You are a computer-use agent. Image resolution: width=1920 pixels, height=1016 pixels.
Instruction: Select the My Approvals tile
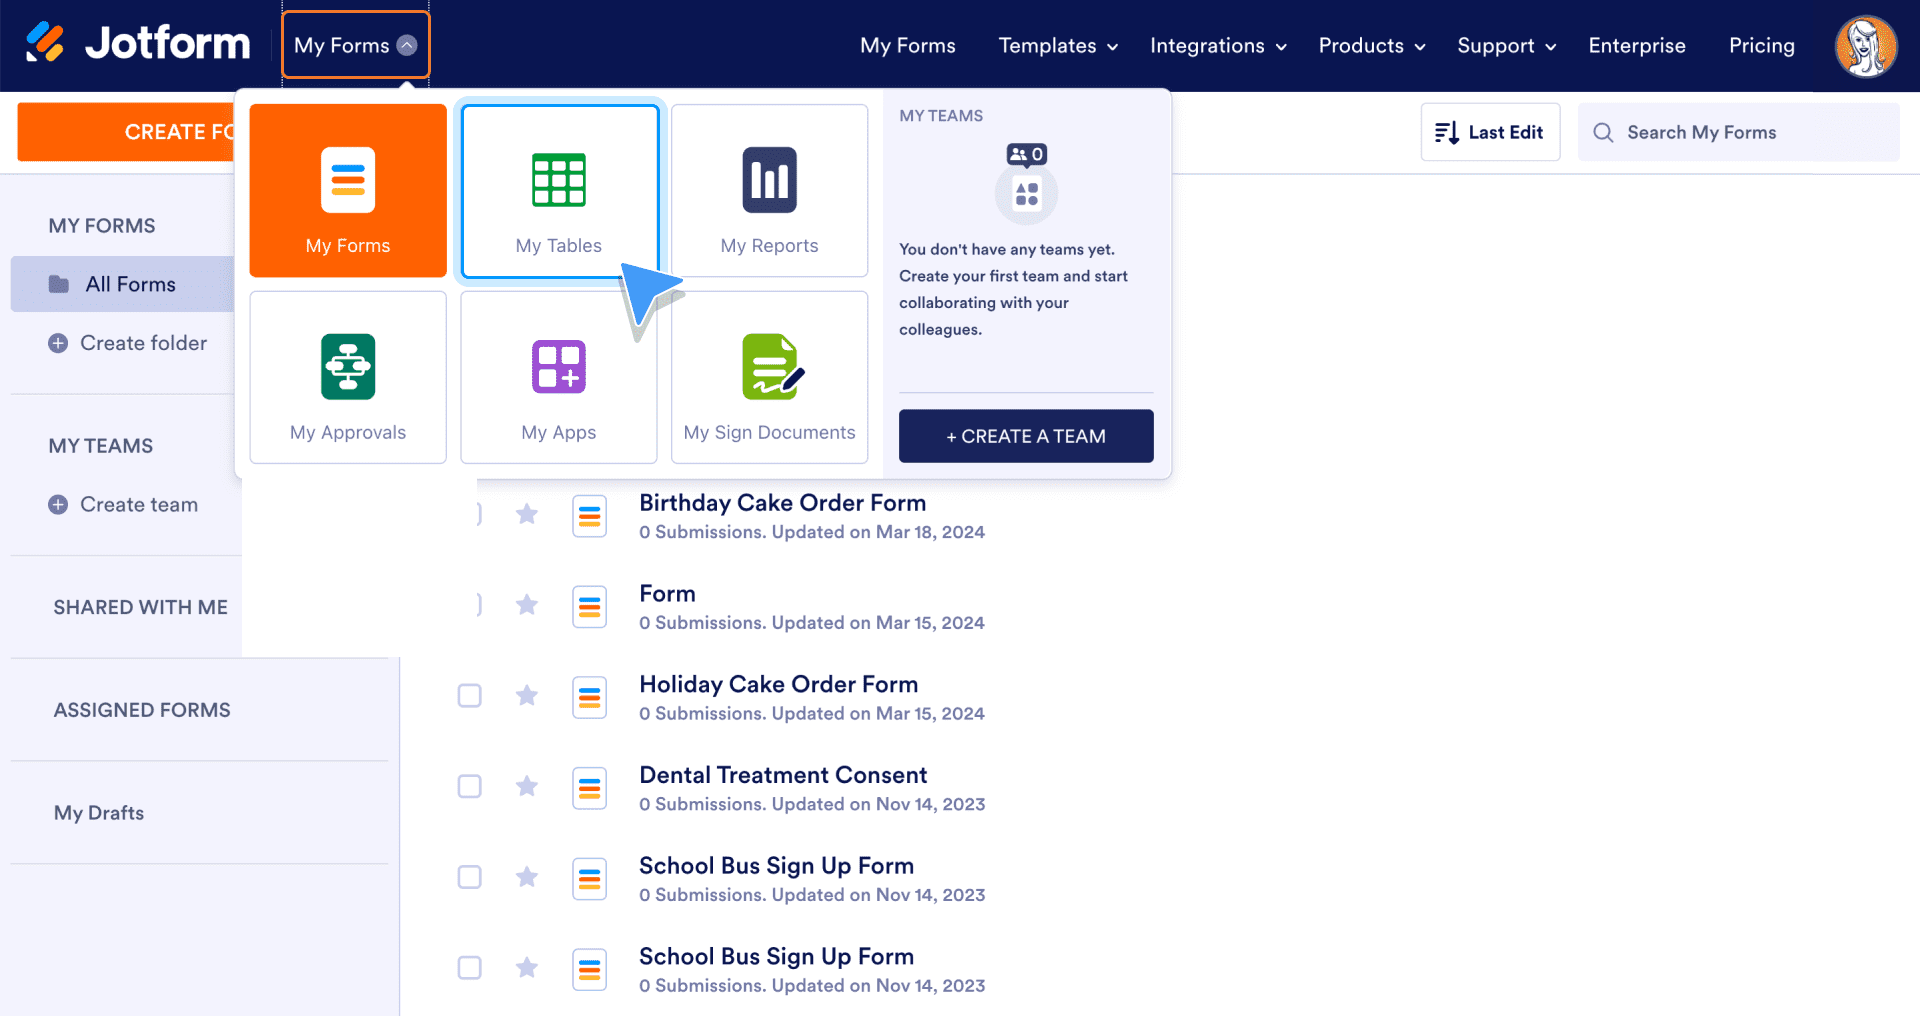tap(348, 378)
